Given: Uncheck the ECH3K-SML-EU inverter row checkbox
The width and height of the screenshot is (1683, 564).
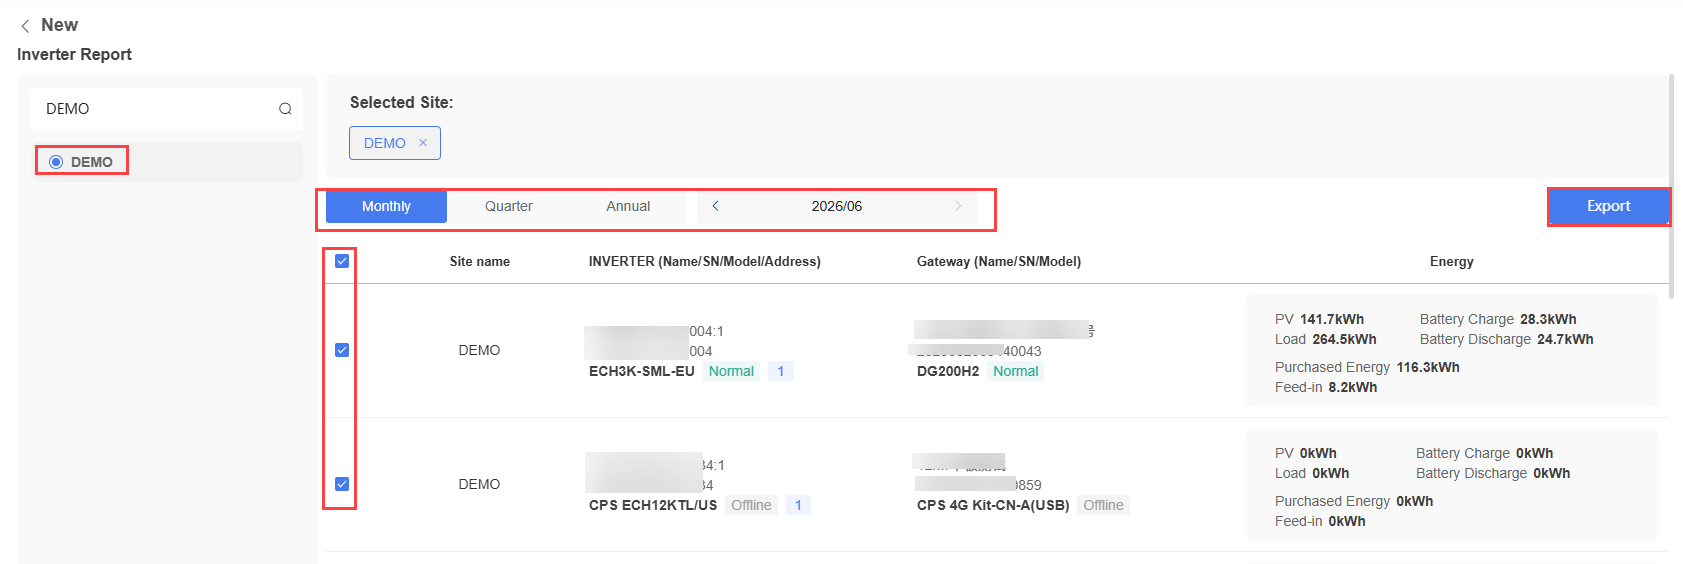Looking at the screenshot, I should 342,350.
